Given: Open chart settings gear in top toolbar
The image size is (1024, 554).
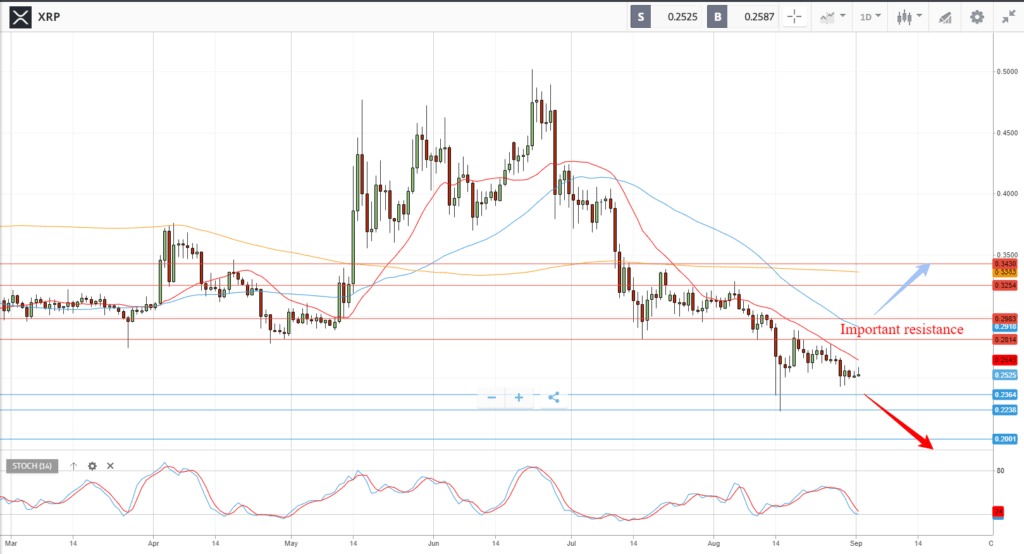Looking at the screenshot, I should [x=976, y=17].
